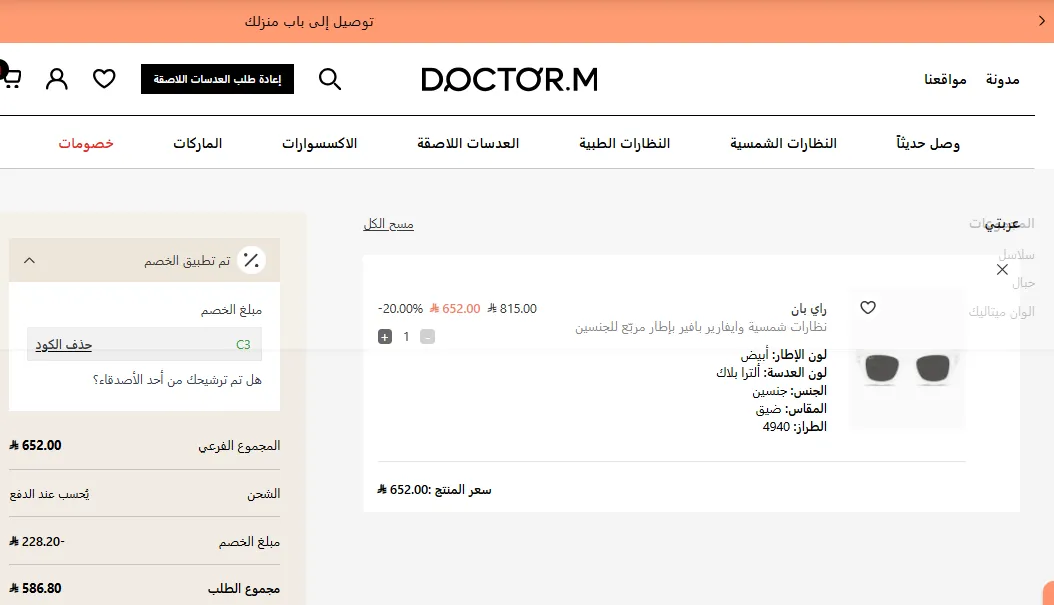Click the الطراز: 4940 model text
The height and width of the screenshot is (605, 1054).
[795, 426]
